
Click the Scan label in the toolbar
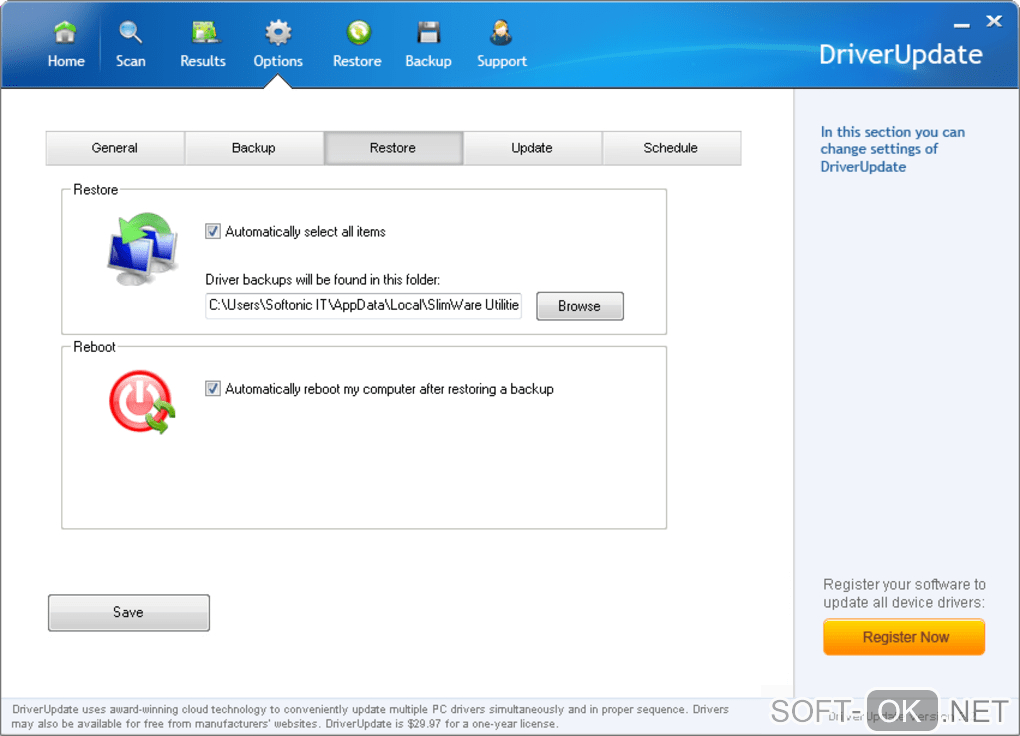(x=131, y=61)
